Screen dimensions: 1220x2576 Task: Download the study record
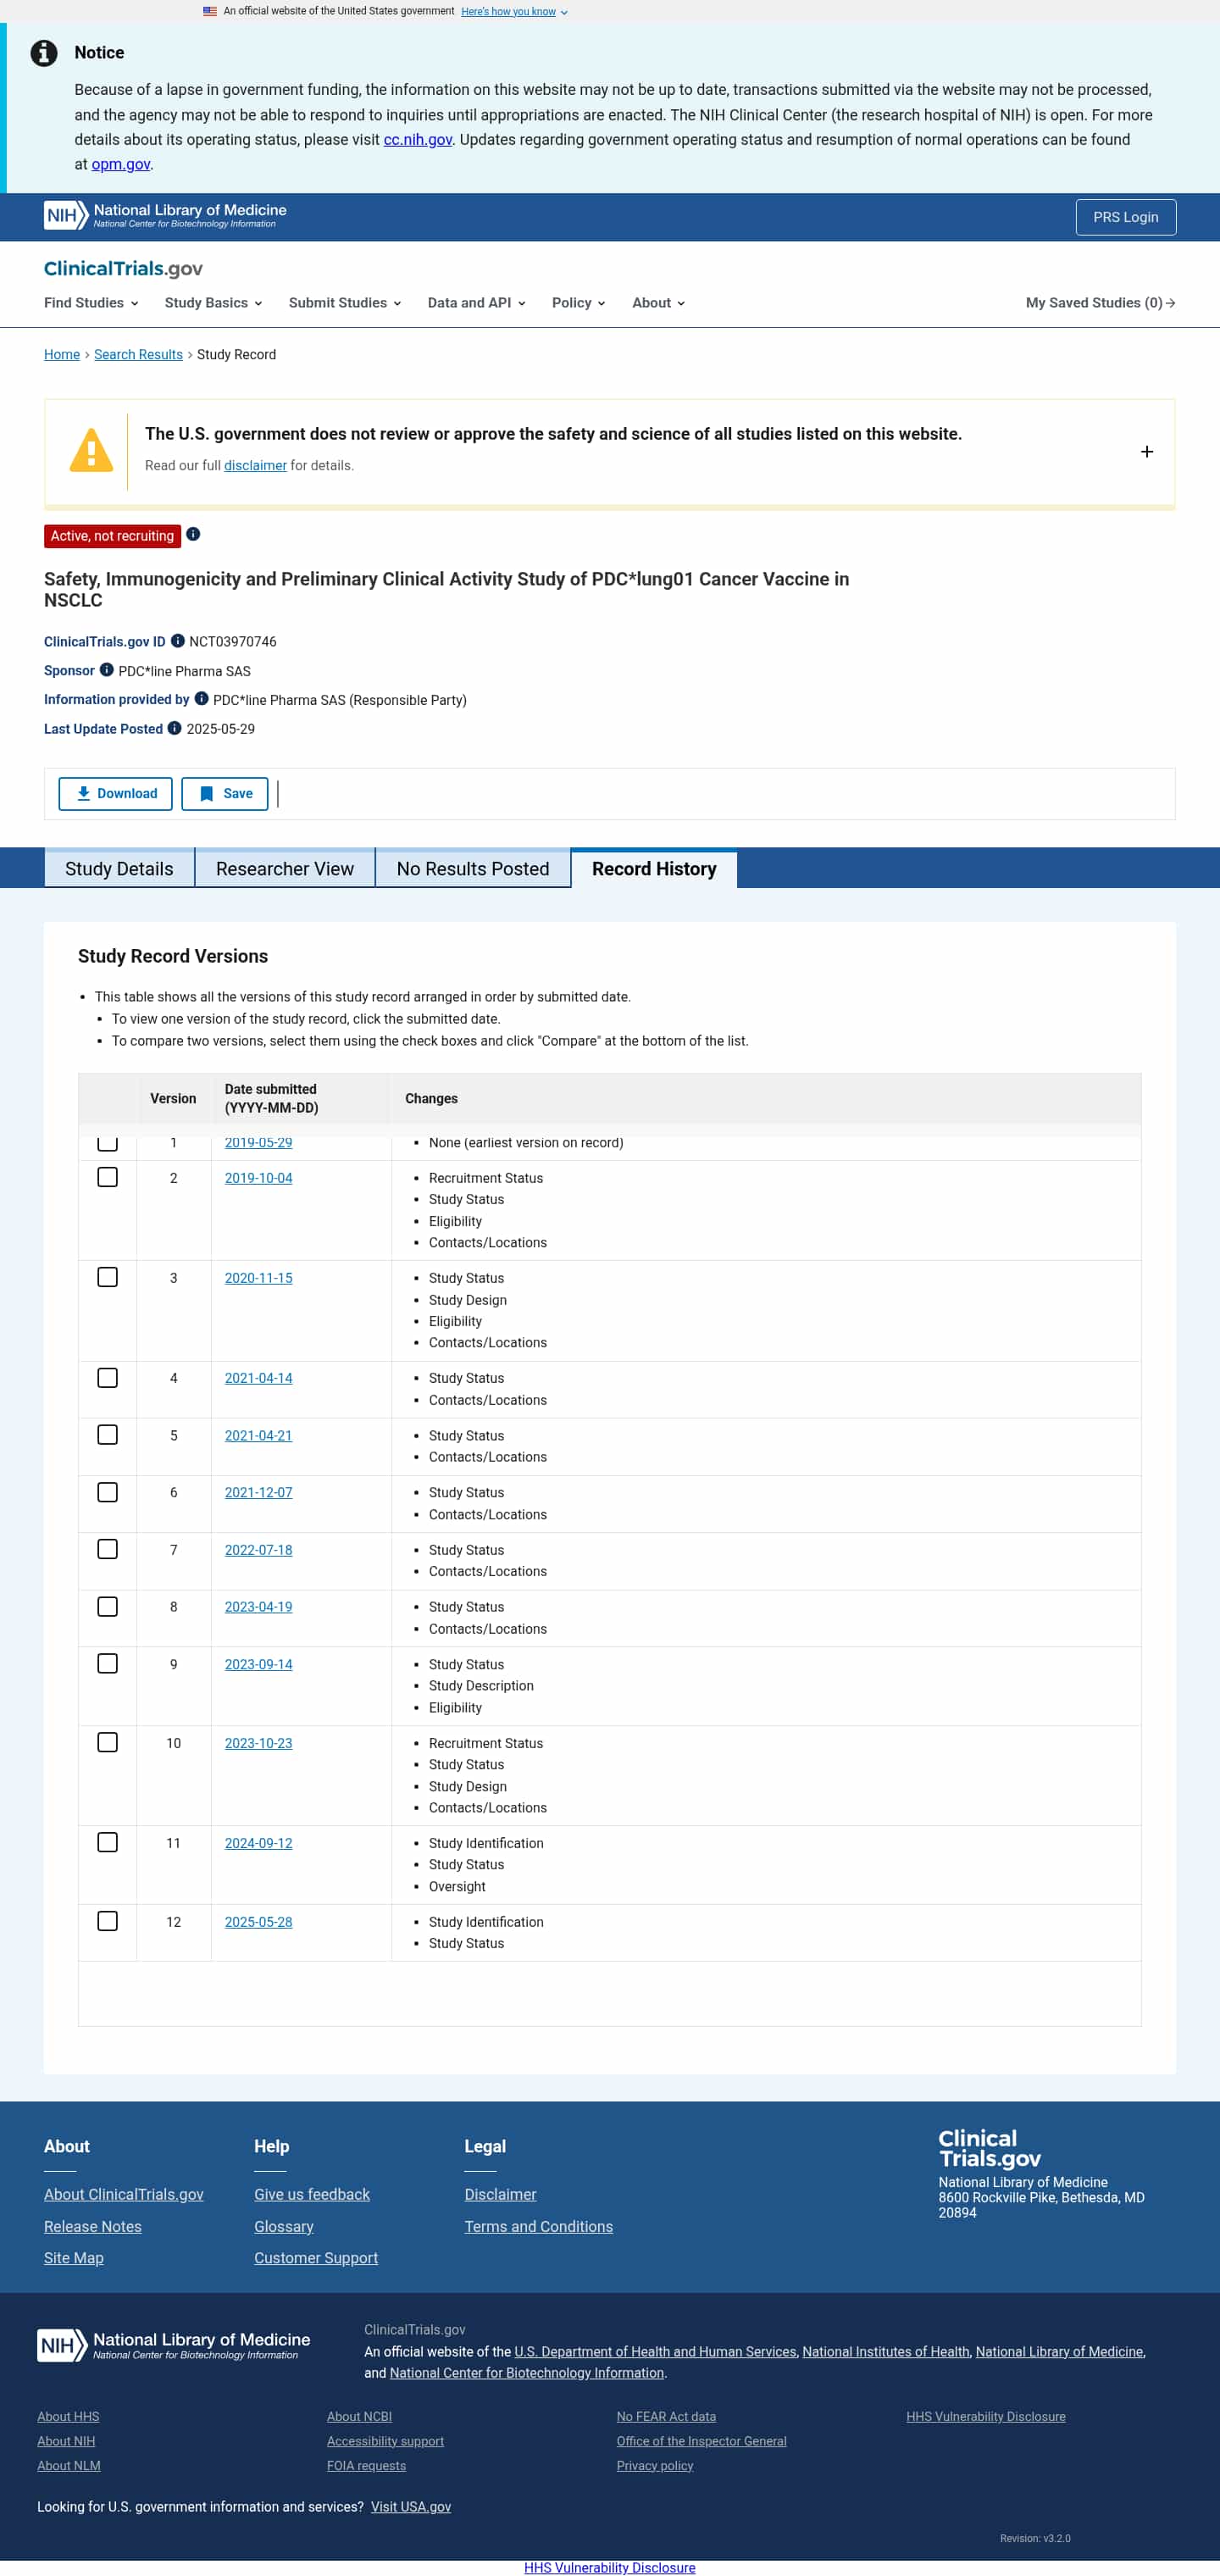(x=115, y=793)
